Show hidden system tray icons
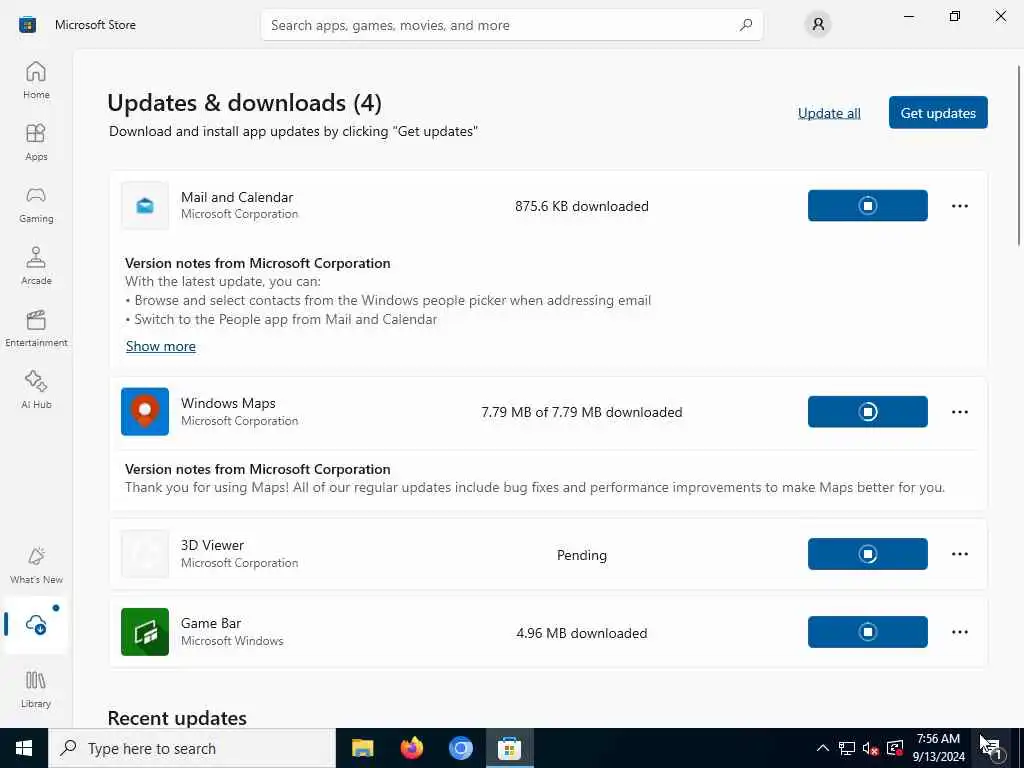The height and width of the screenshot is (768, 1024). 823,748
